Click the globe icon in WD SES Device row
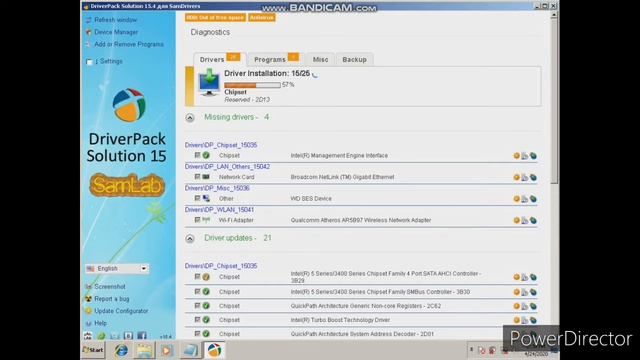The image size is (640, 360). point(533,199)
